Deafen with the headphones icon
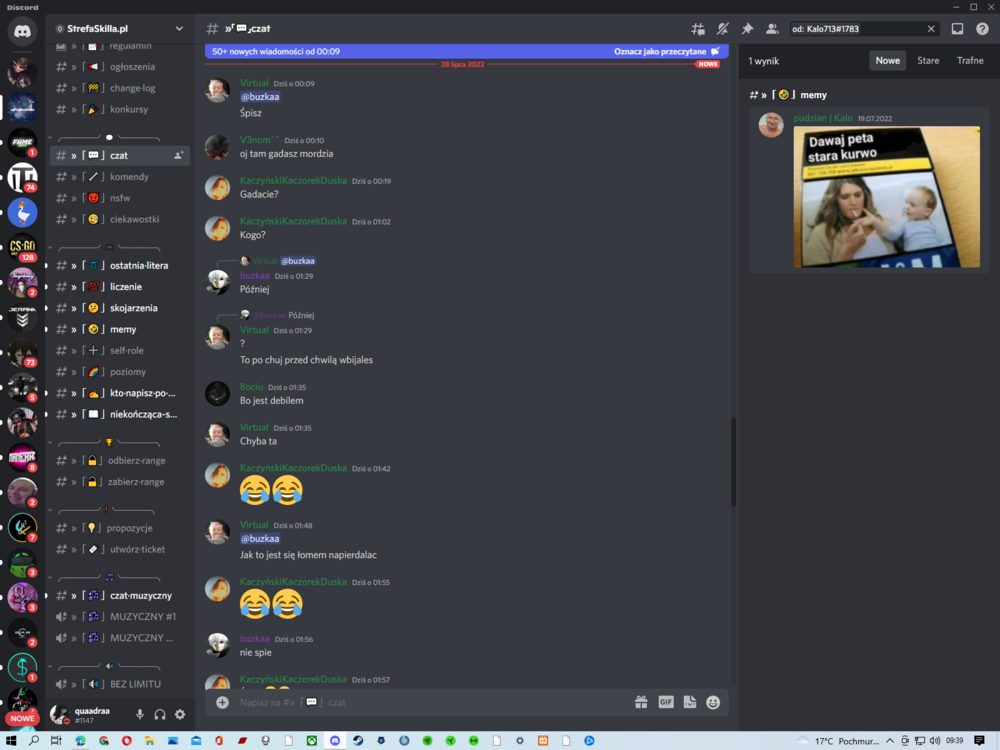1000x750 pixels. tap(160, 715)
